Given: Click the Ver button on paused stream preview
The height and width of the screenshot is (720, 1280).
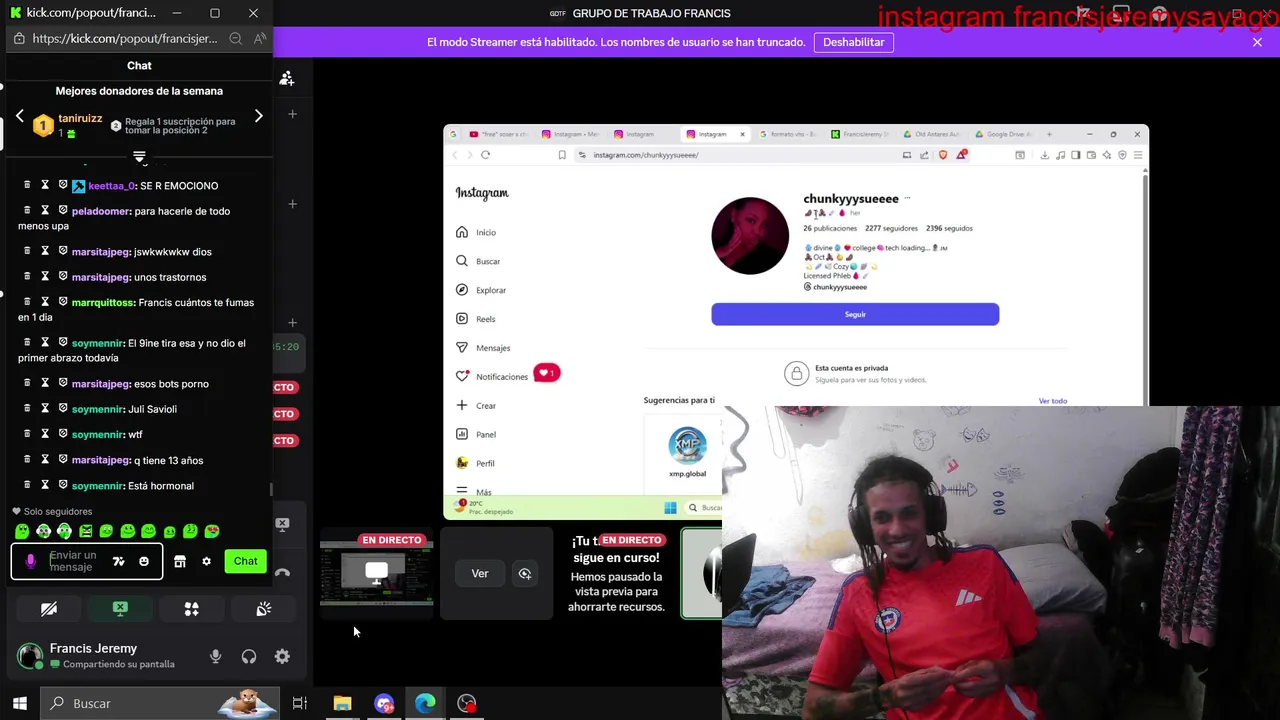Looking at the screenshot, I should [x=480, y=574].
